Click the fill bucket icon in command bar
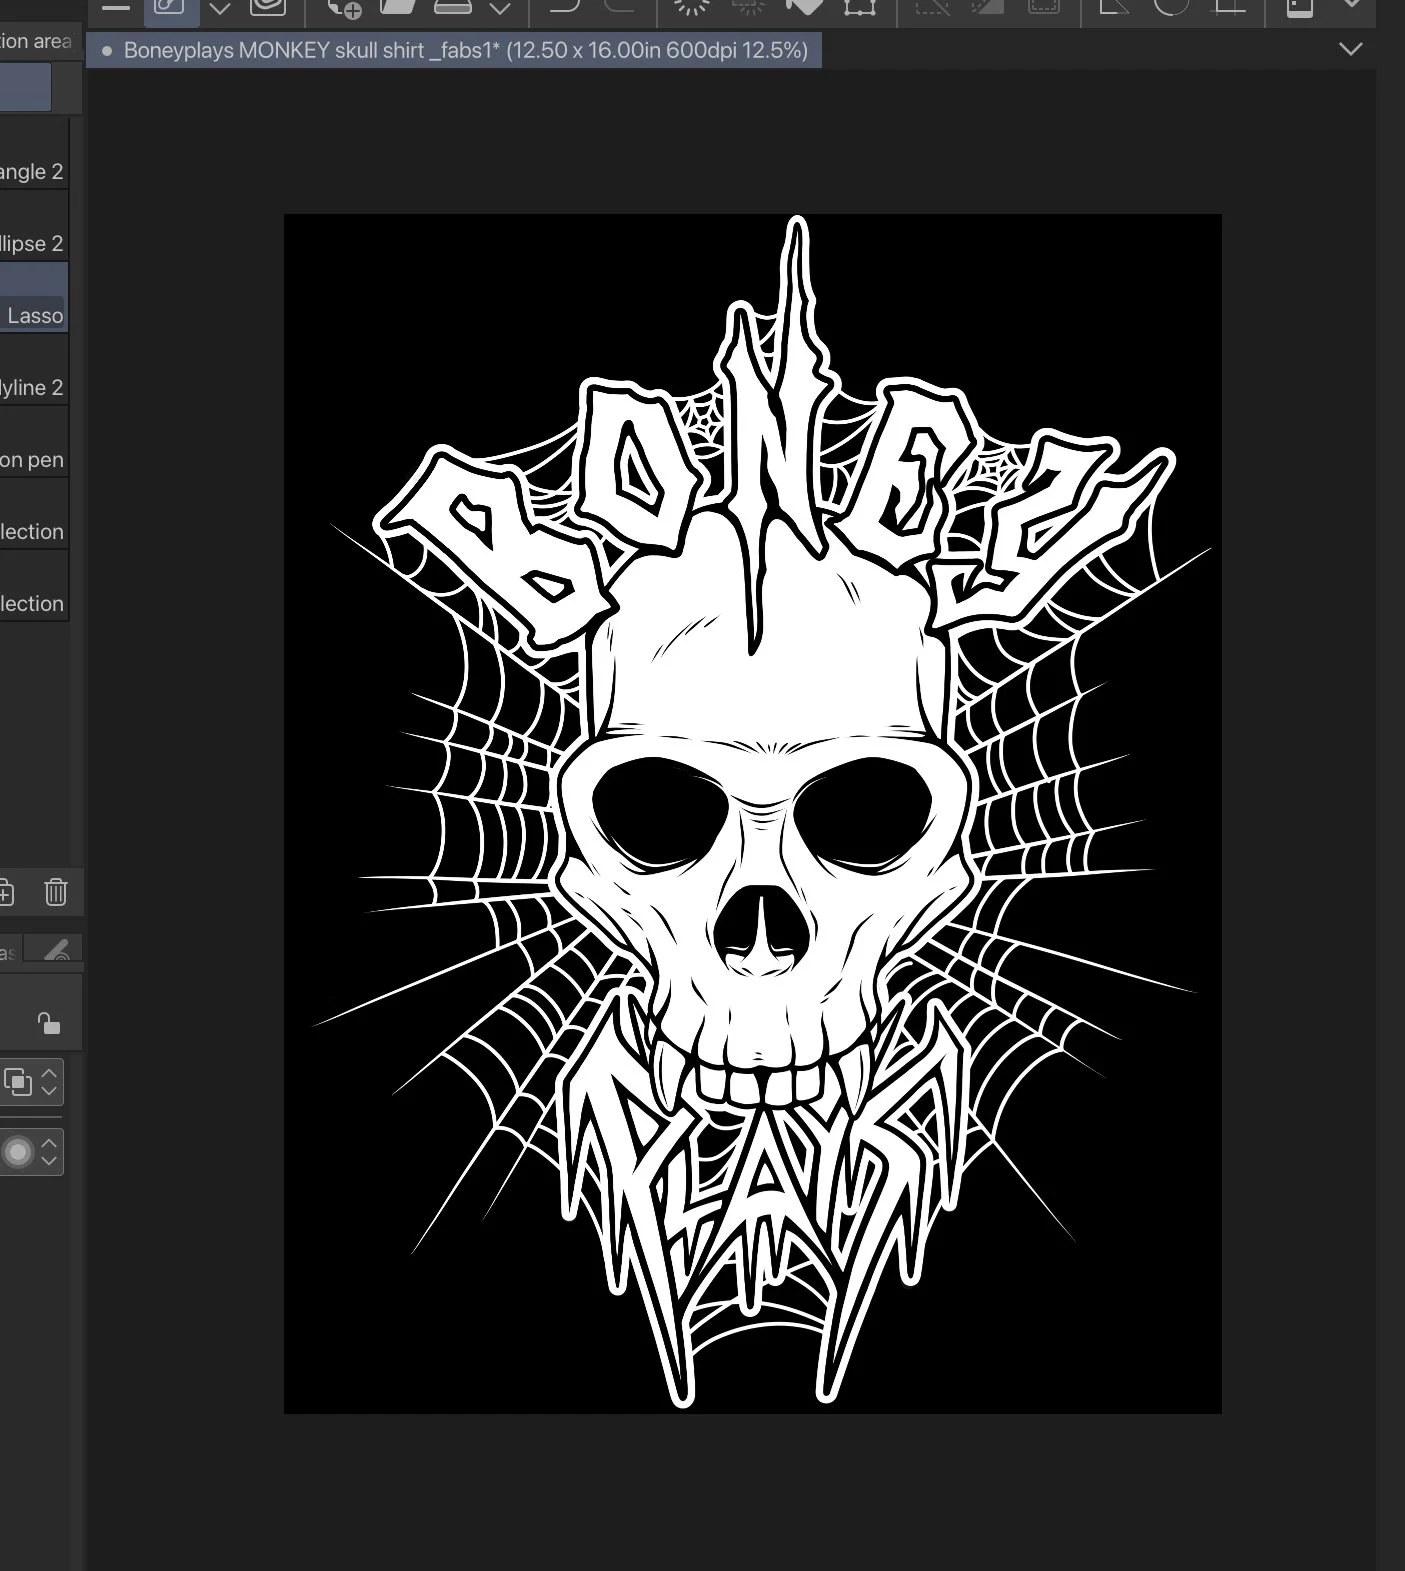This screenshot has height=1571, width=1405. pyautogui.click(x=804, y=7)
